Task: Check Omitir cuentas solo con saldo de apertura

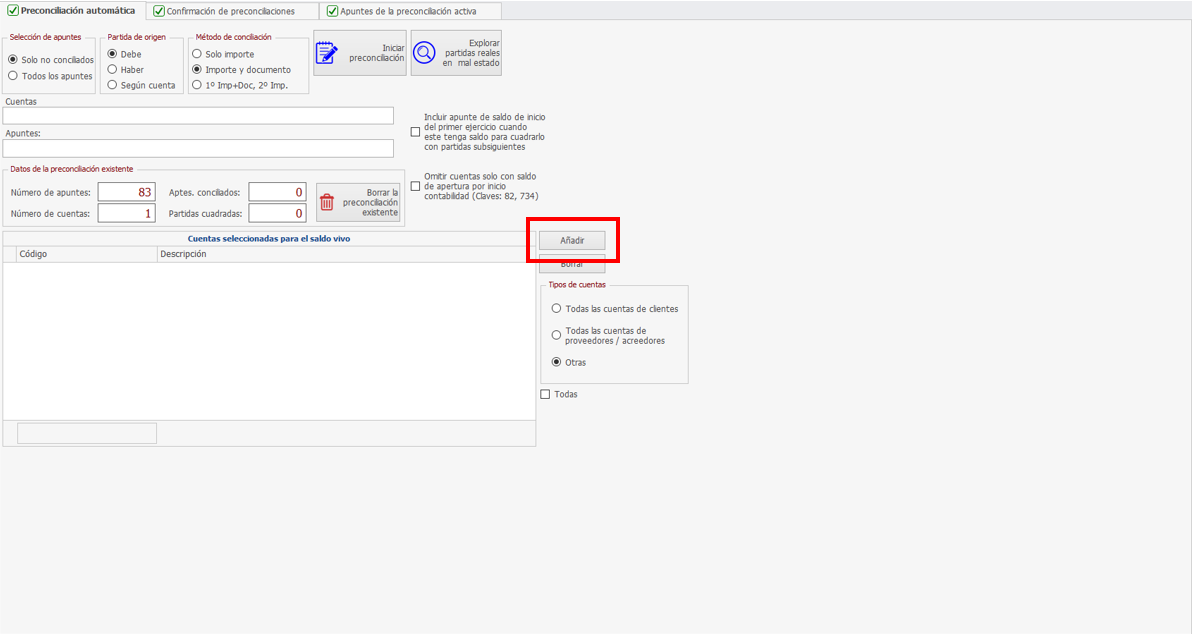Action: [416, 186]
